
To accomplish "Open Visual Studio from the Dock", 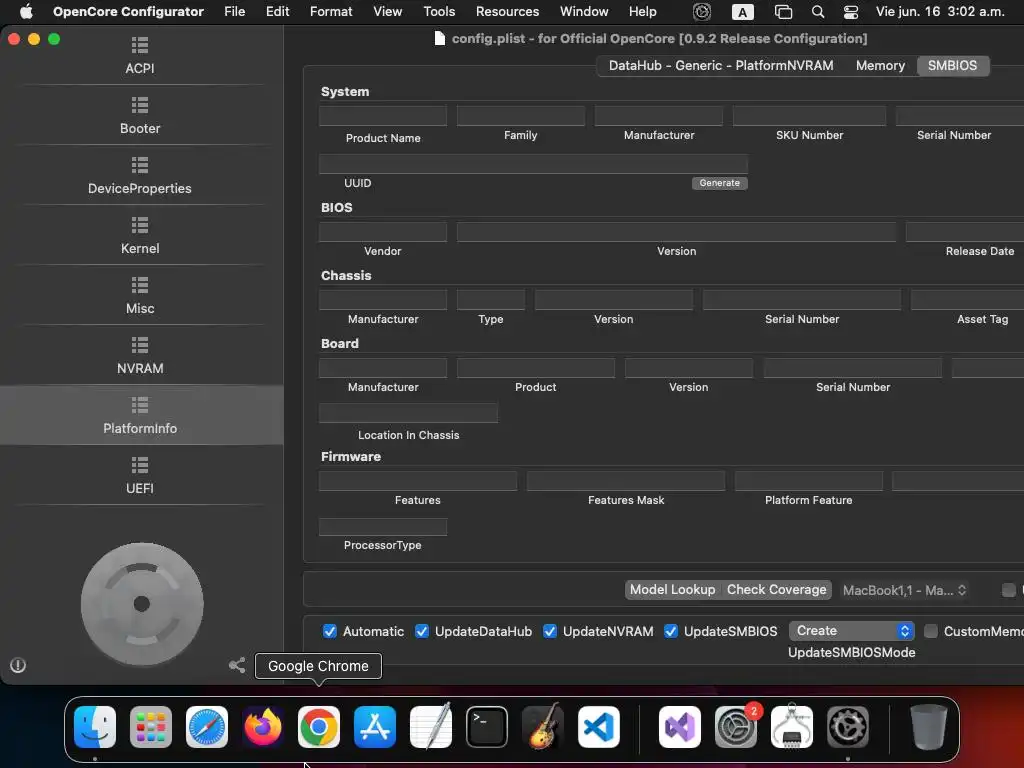I will pyautogui.click(x=680, y=727).
